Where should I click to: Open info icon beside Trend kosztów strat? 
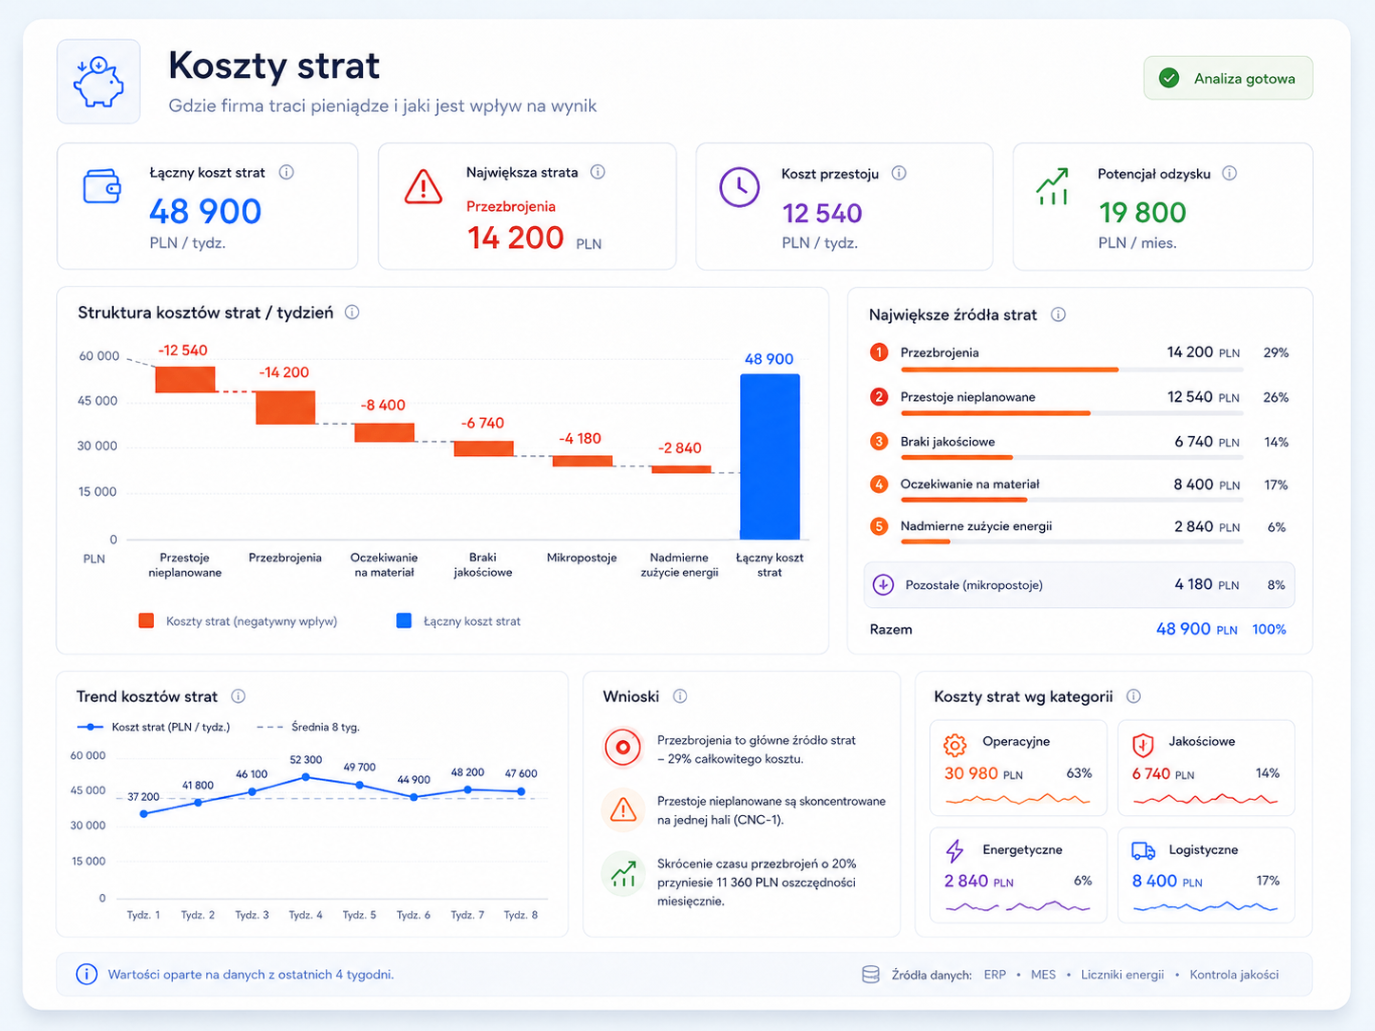point(238,696)
